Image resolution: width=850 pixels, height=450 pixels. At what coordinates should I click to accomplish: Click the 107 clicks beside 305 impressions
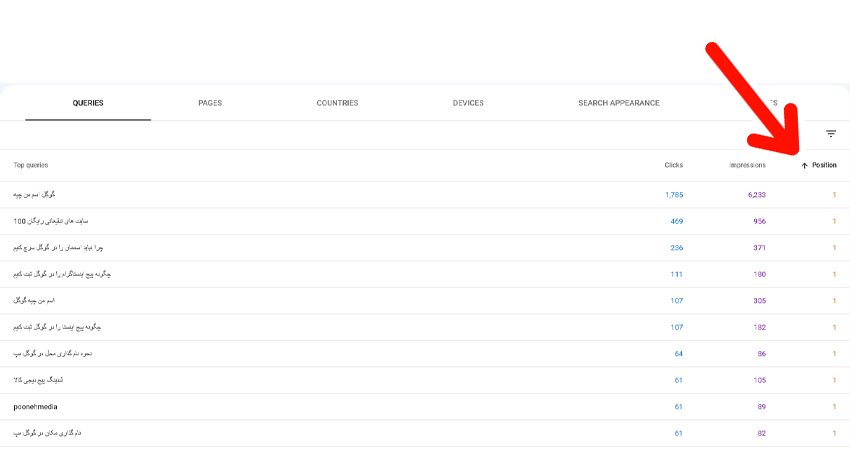677,301
